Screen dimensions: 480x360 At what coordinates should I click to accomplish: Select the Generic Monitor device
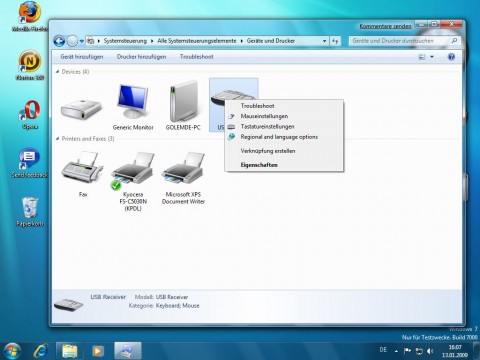(x=133, y=107)
